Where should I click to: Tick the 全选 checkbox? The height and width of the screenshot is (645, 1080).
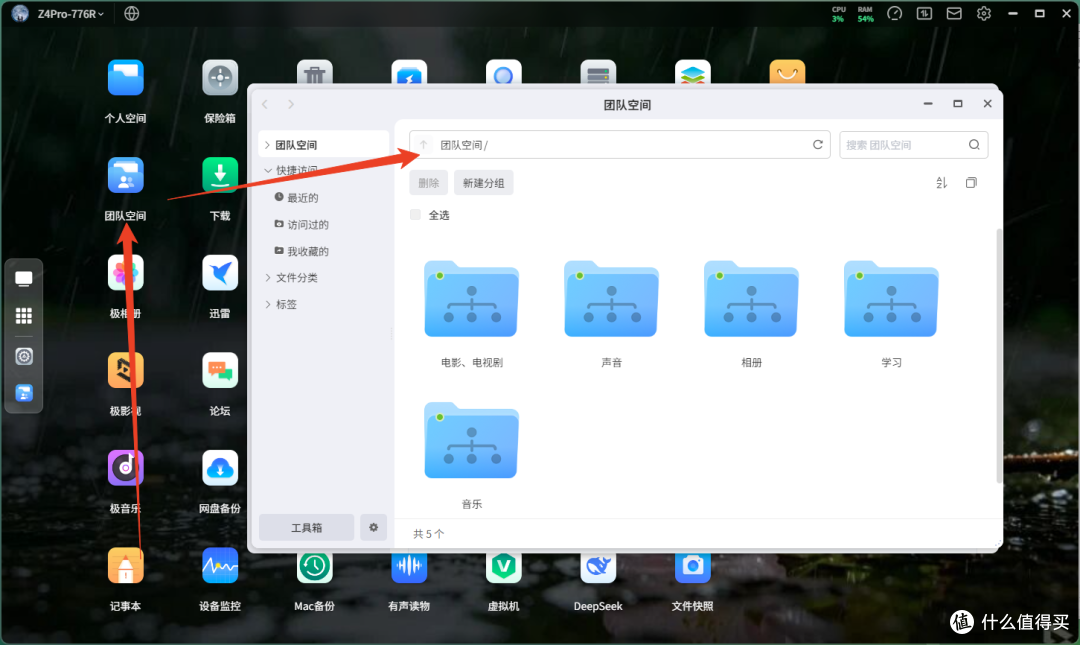click(x=415, y=214)
